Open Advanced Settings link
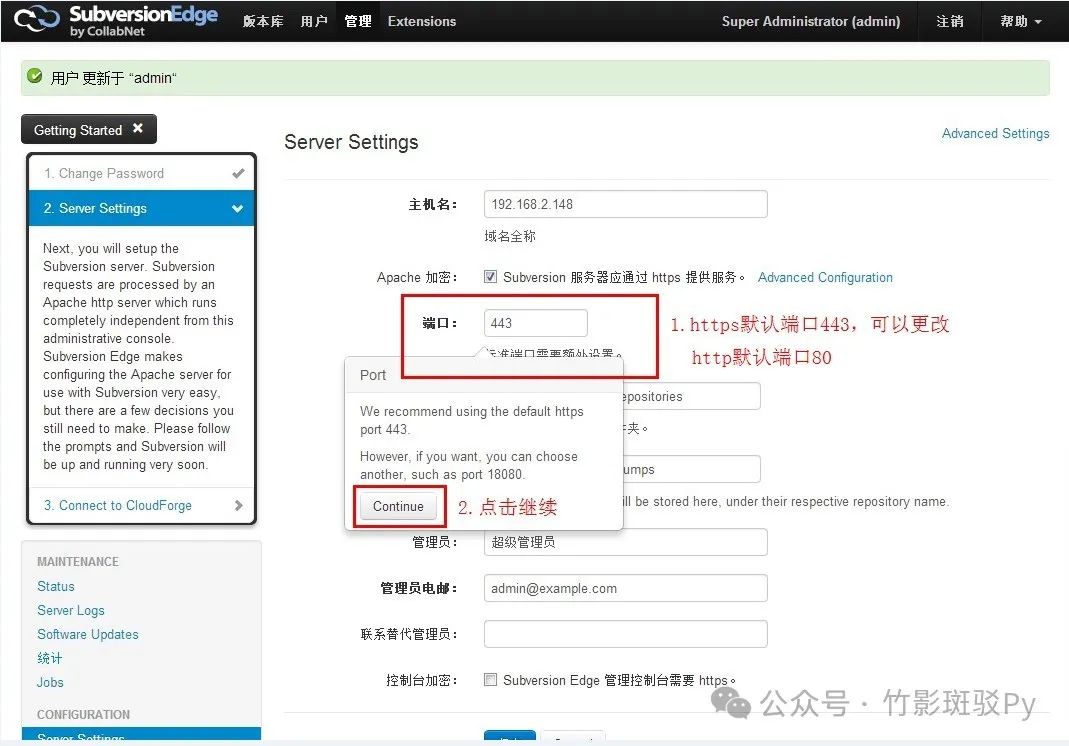 tap(995, 134)
